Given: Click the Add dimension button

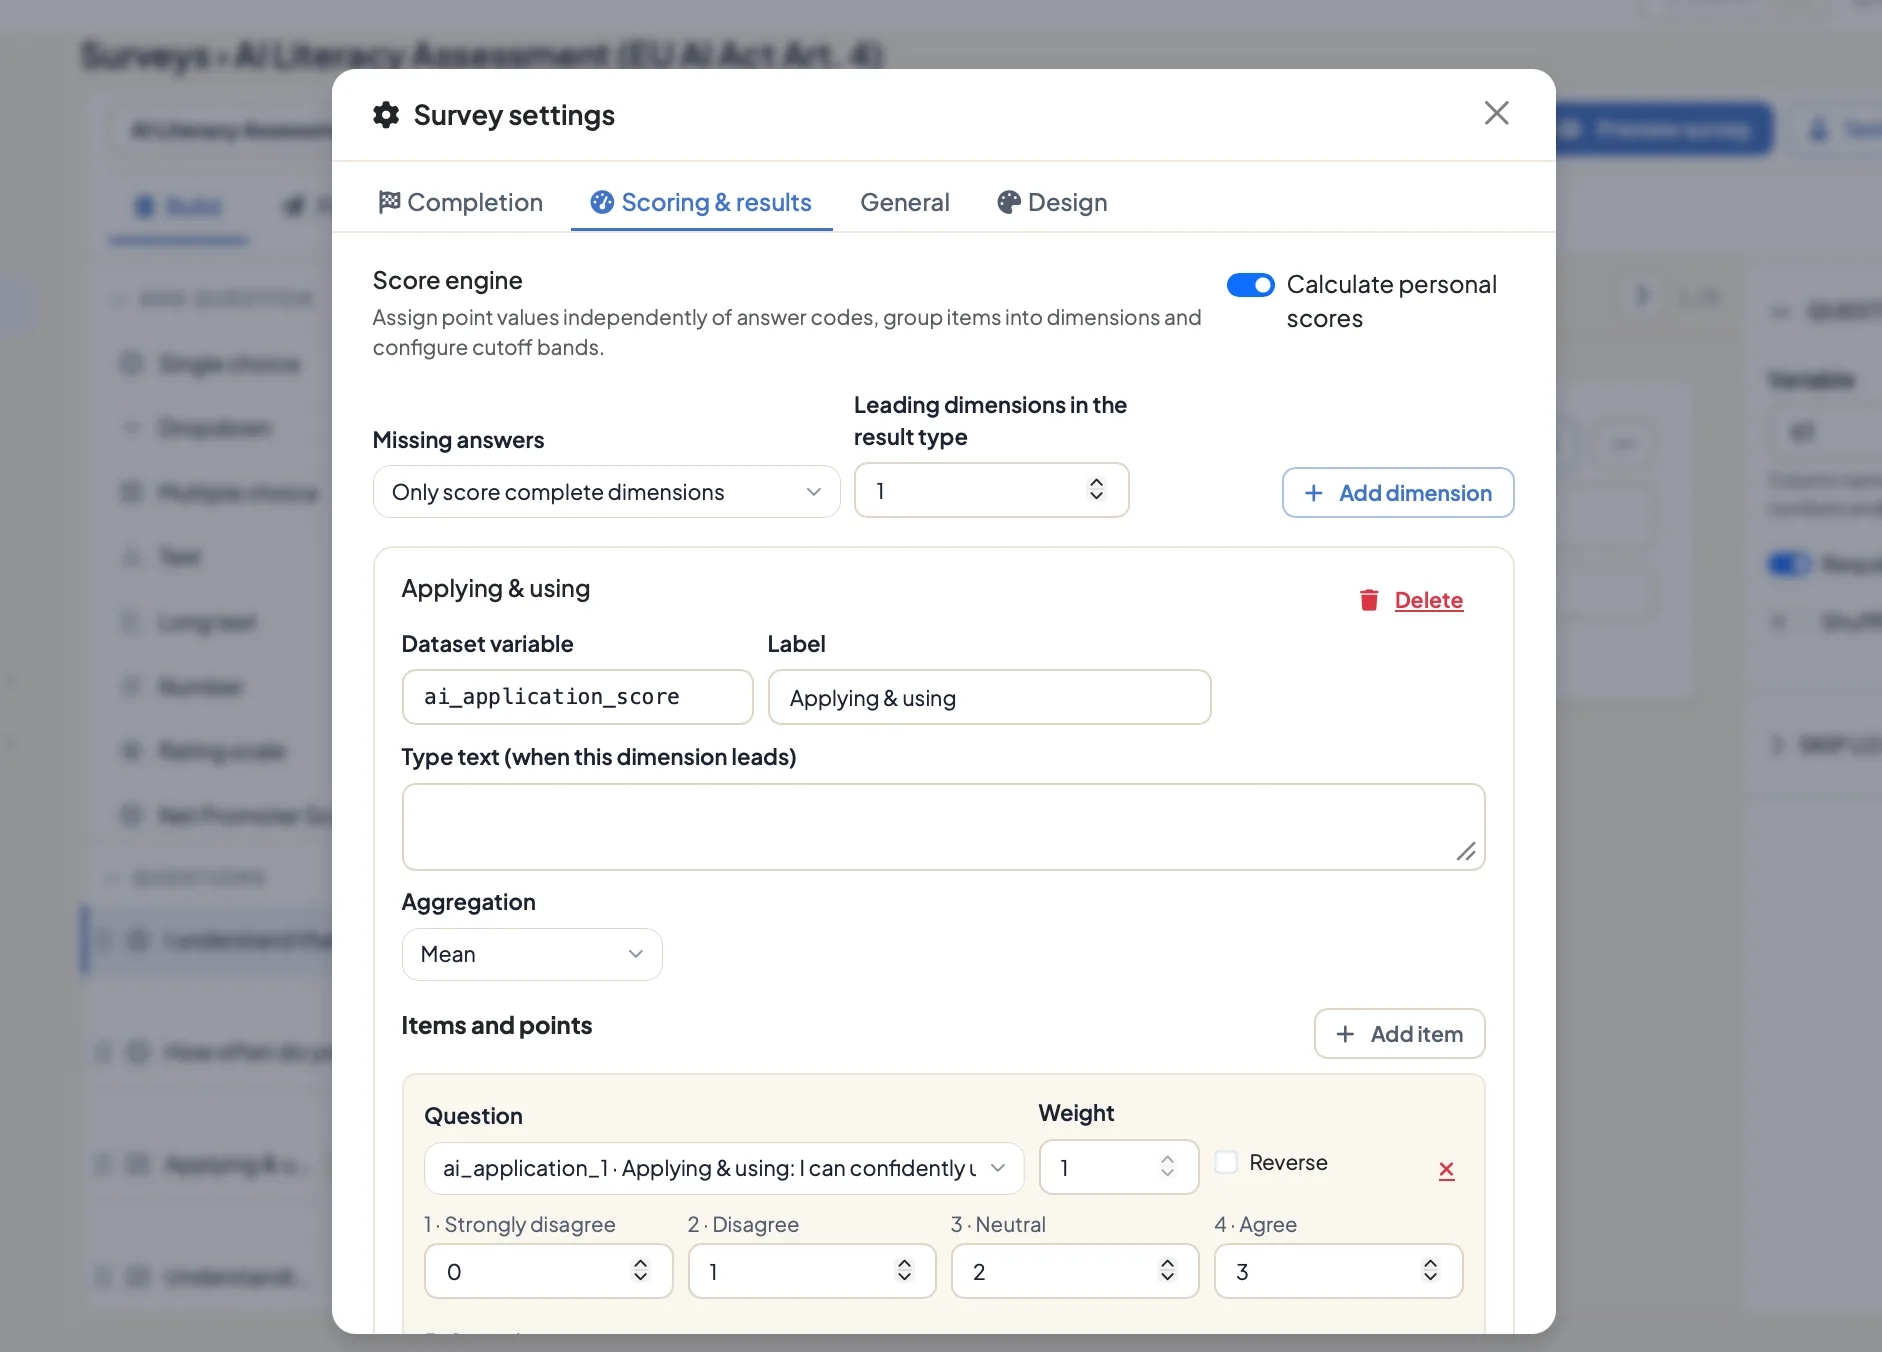Looking at the screenshot, I should [x=1398, y=493].
